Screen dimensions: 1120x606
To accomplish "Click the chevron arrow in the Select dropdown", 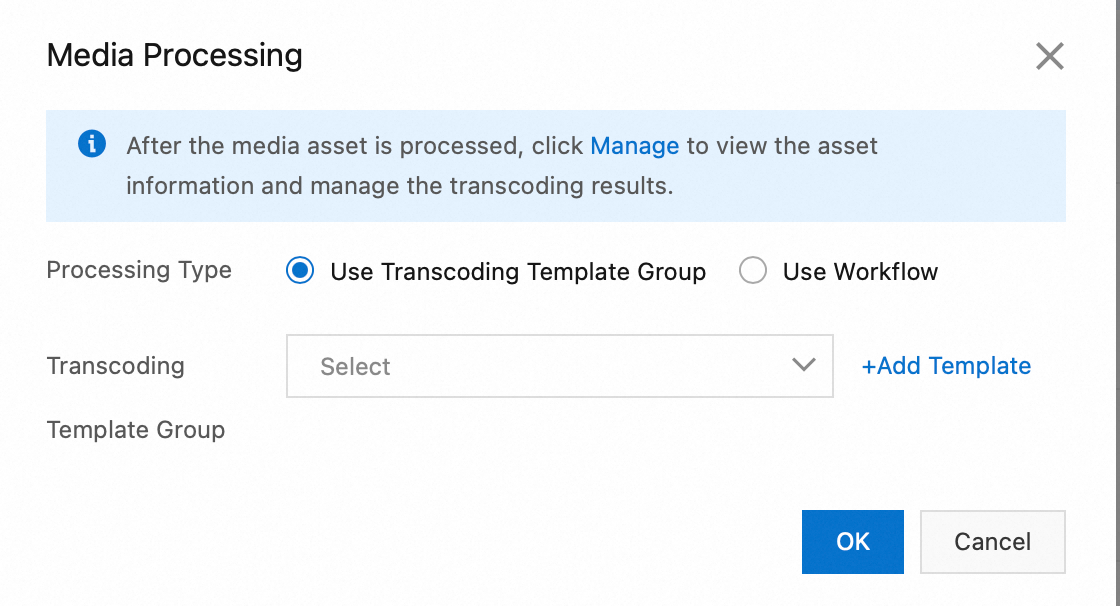I will click(x=804, y=365).
